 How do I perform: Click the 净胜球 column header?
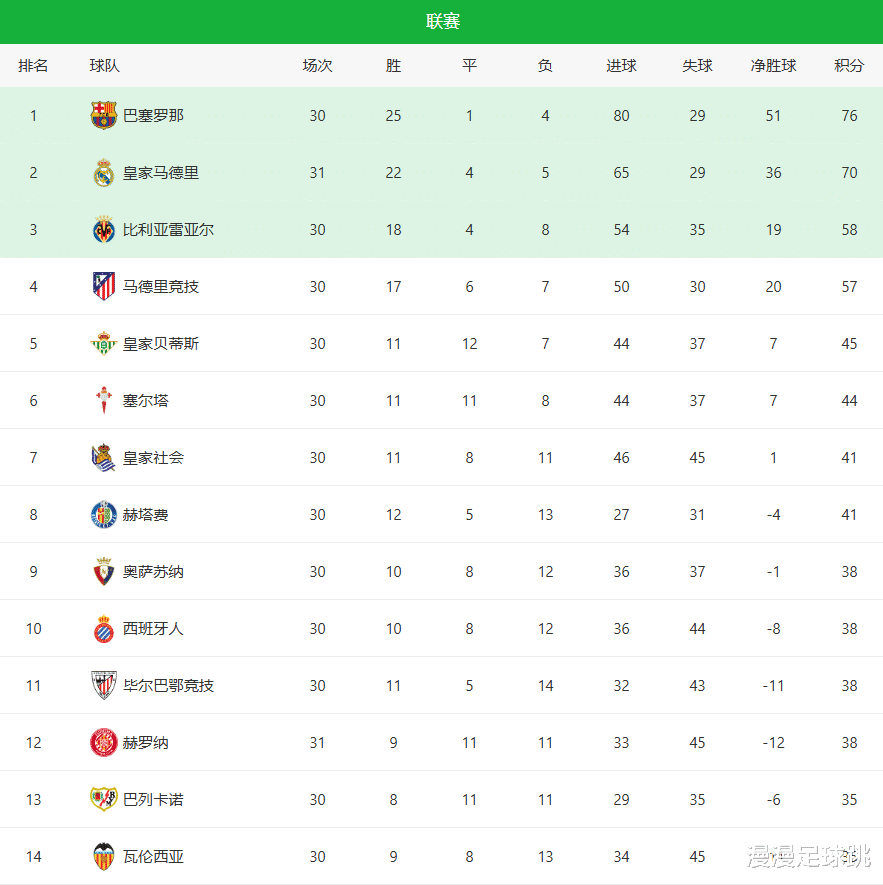(x=773, y=66)
